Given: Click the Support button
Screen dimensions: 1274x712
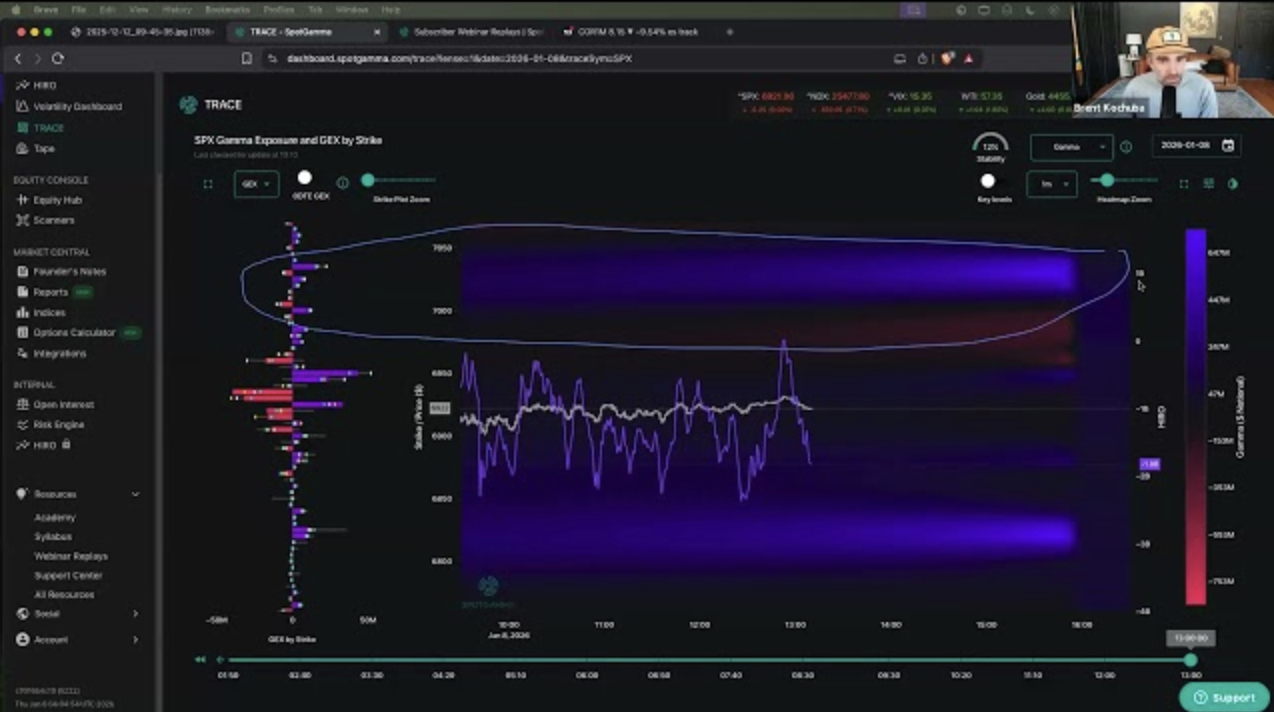Looking at the screenshot, I should [1224, 697].
